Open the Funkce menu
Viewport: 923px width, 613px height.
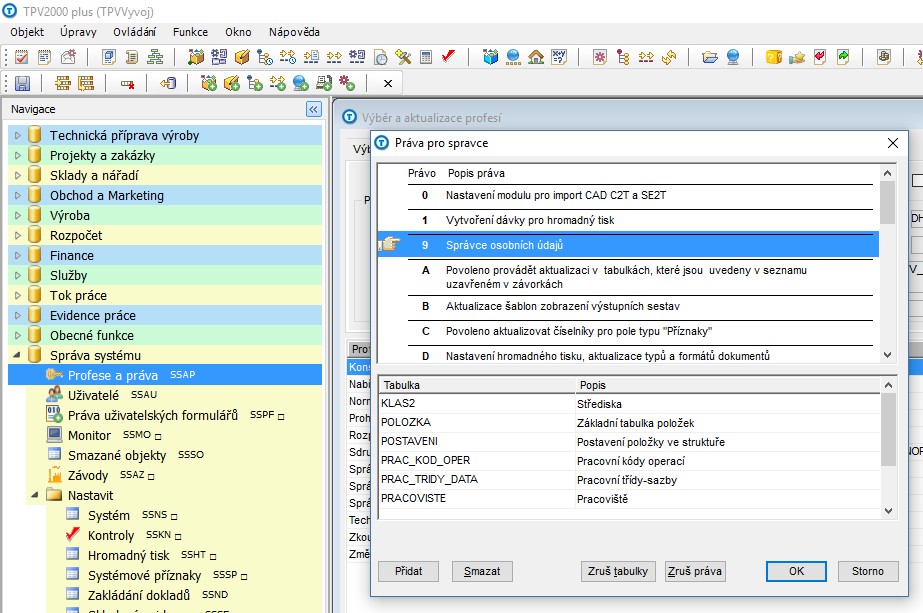point(190,32)
